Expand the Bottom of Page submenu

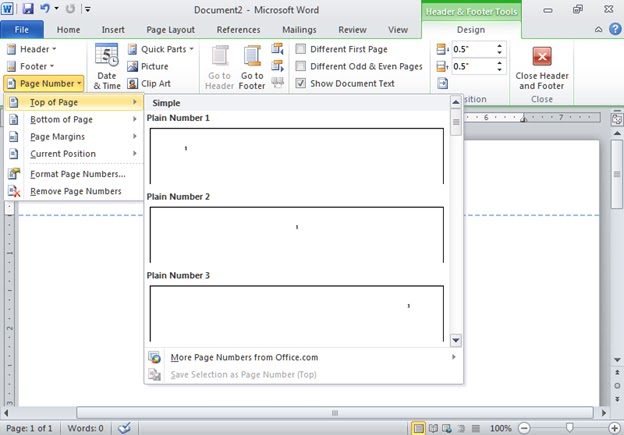(74, 119)
